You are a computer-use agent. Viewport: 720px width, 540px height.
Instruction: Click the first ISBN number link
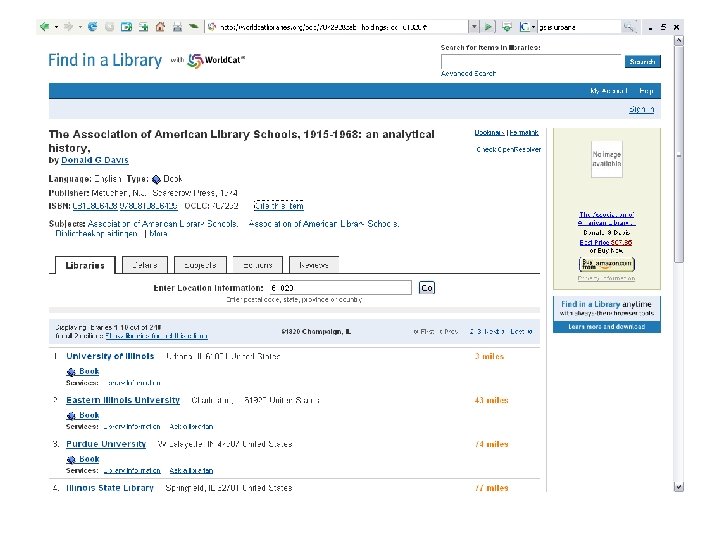95,206
